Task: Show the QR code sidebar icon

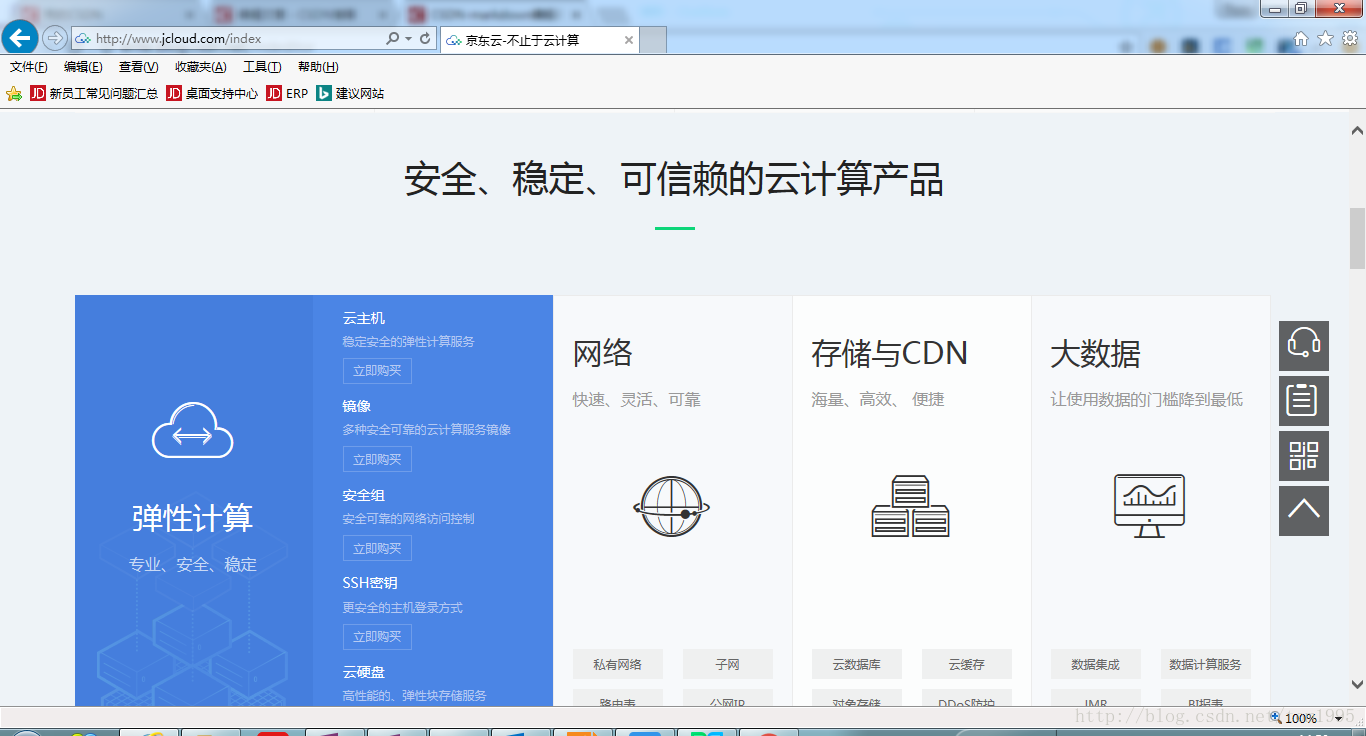Action: click(x=1304, y=456)
